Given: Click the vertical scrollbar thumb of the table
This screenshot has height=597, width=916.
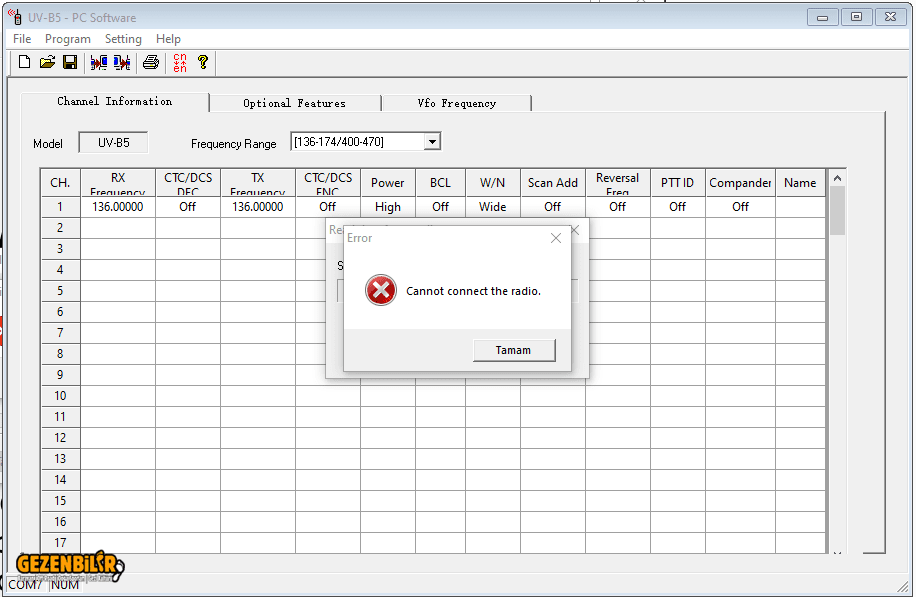Looking at the screenshot, I should click(837, 210).
